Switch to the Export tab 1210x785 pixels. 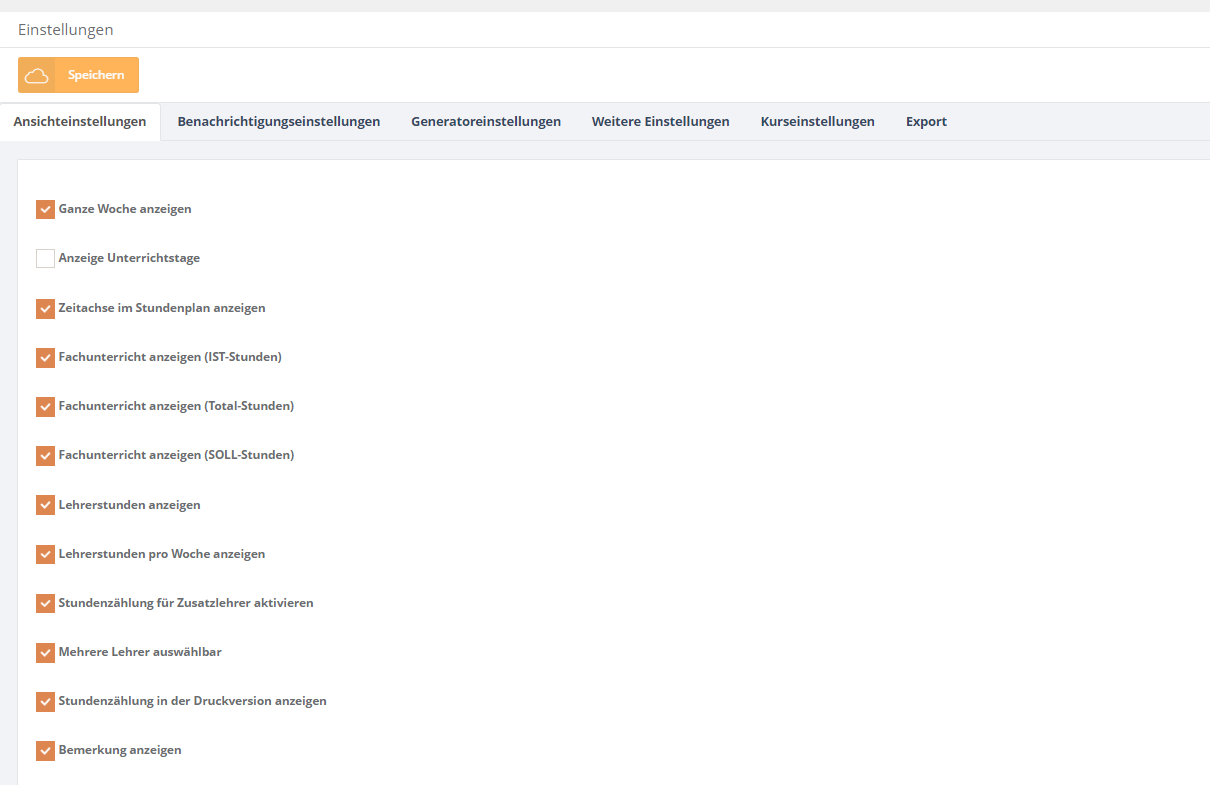(x=927, y=121)
